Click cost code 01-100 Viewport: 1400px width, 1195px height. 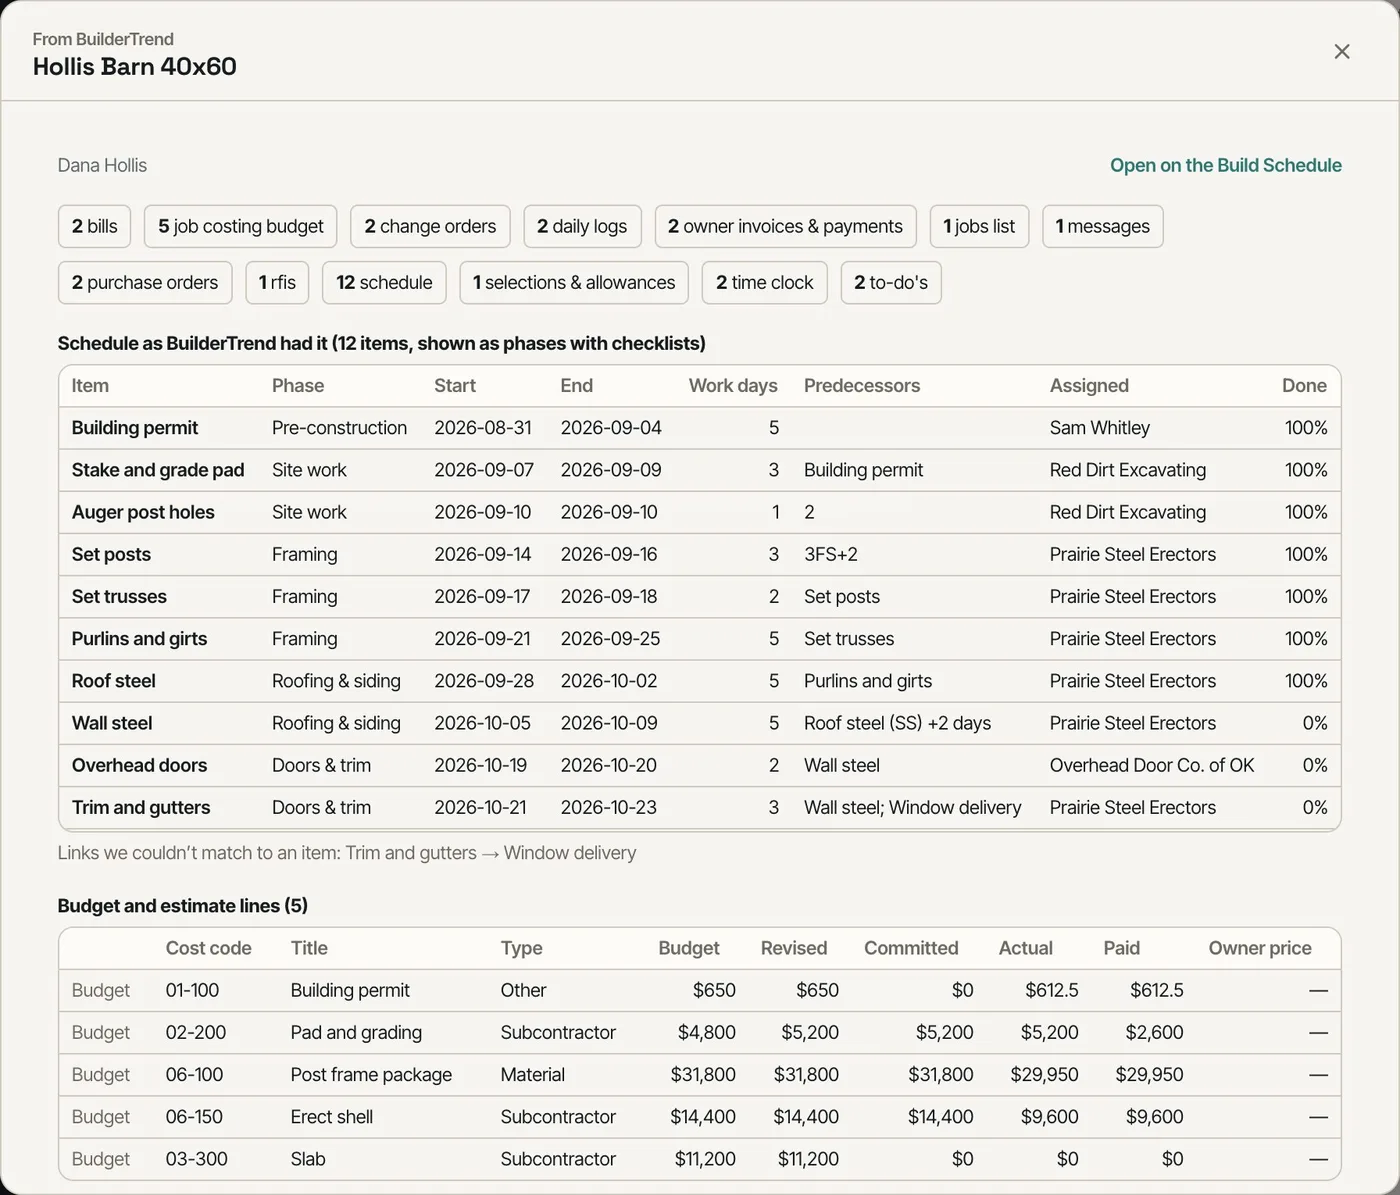[192, 990]
